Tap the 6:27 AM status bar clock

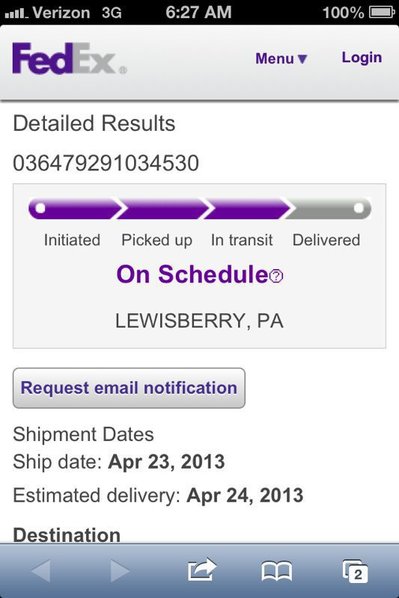point(198,12)
